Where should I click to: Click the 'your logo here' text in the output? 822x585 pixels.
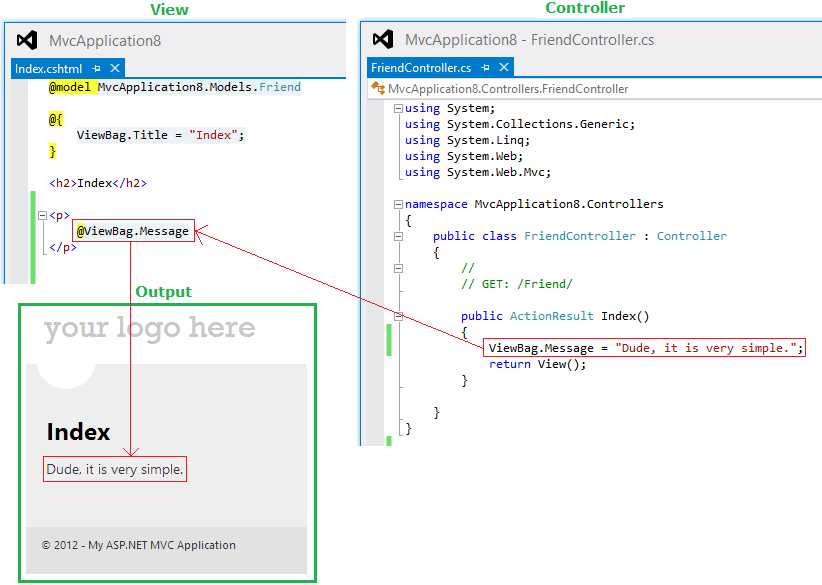pos(149,329)
